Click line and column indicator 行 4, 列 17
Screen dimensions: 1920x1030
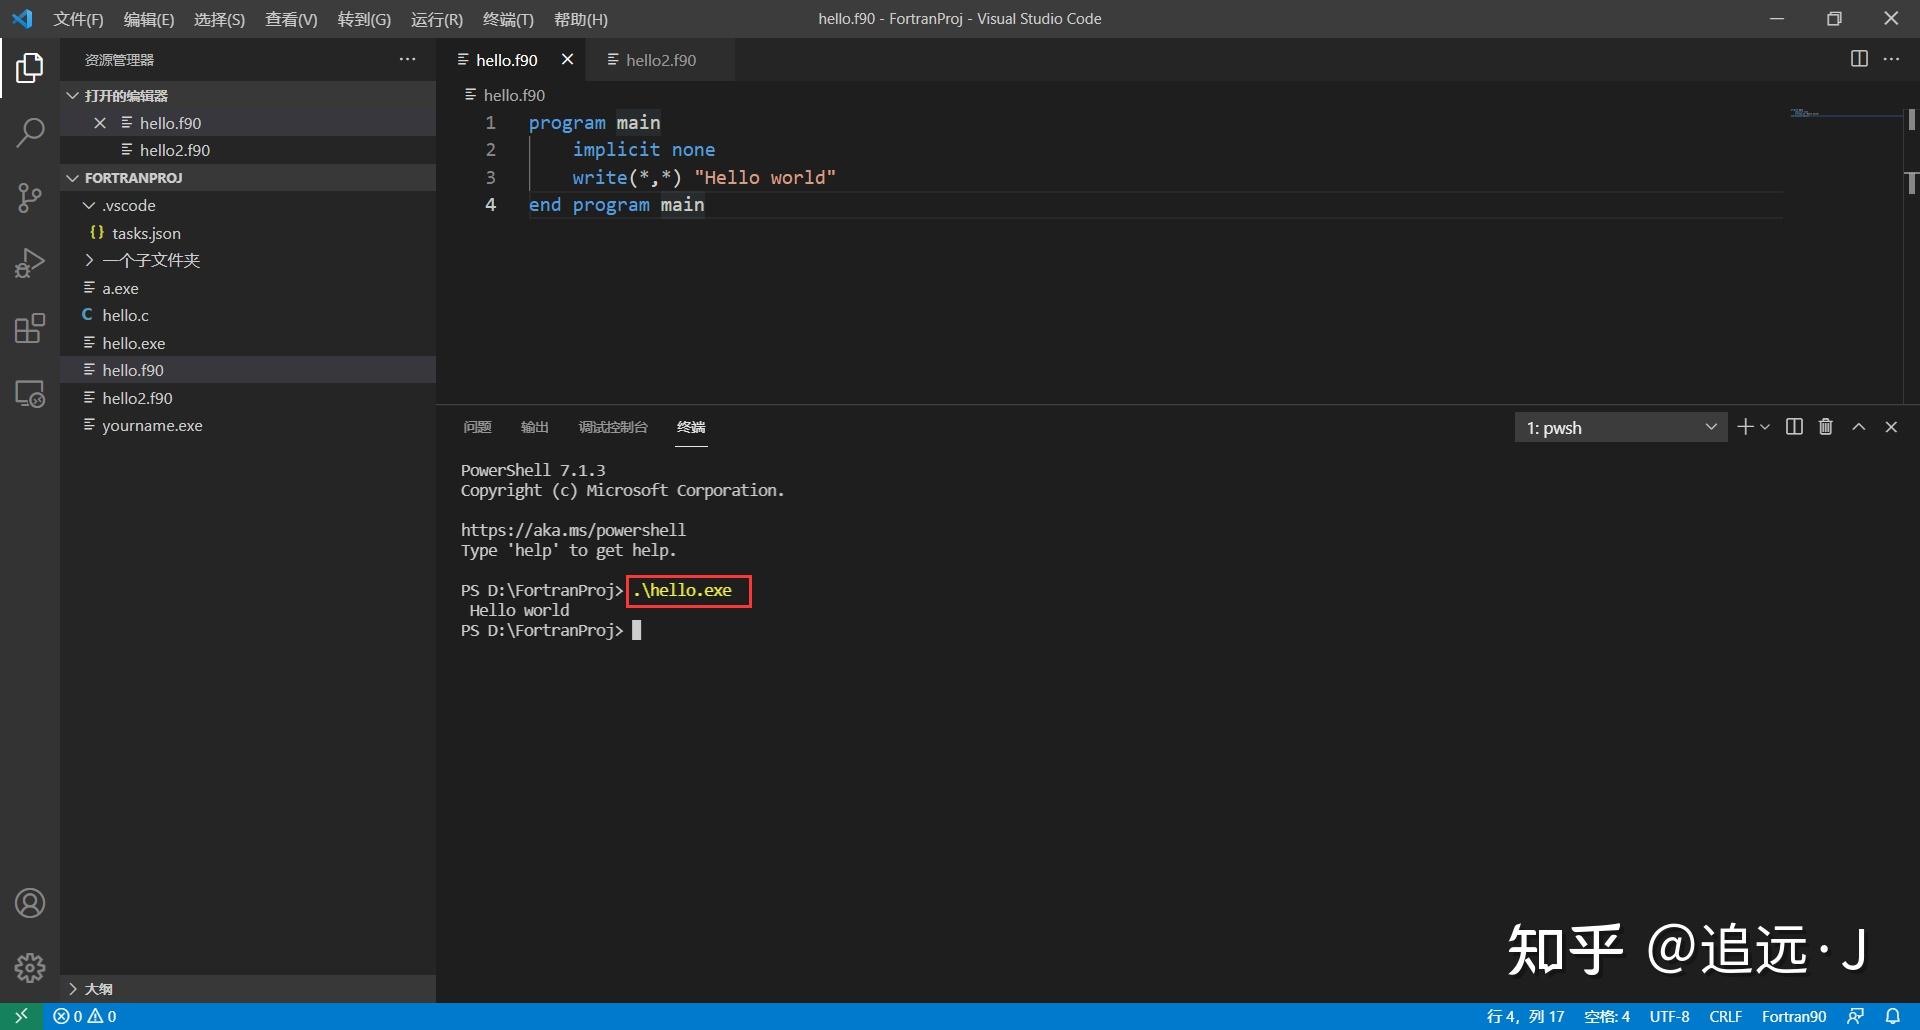tap(1525, 1016)
